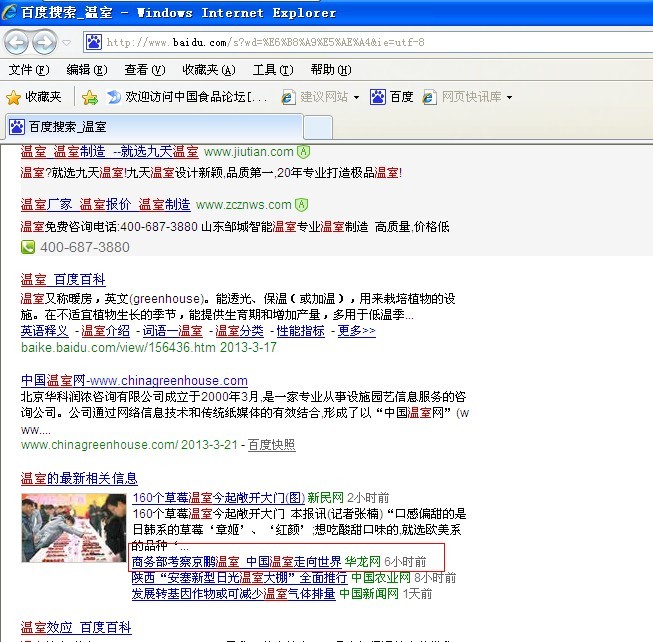Click verification shield beside www.jiutian.com
653x642 pixels.
tap(303, 152)
